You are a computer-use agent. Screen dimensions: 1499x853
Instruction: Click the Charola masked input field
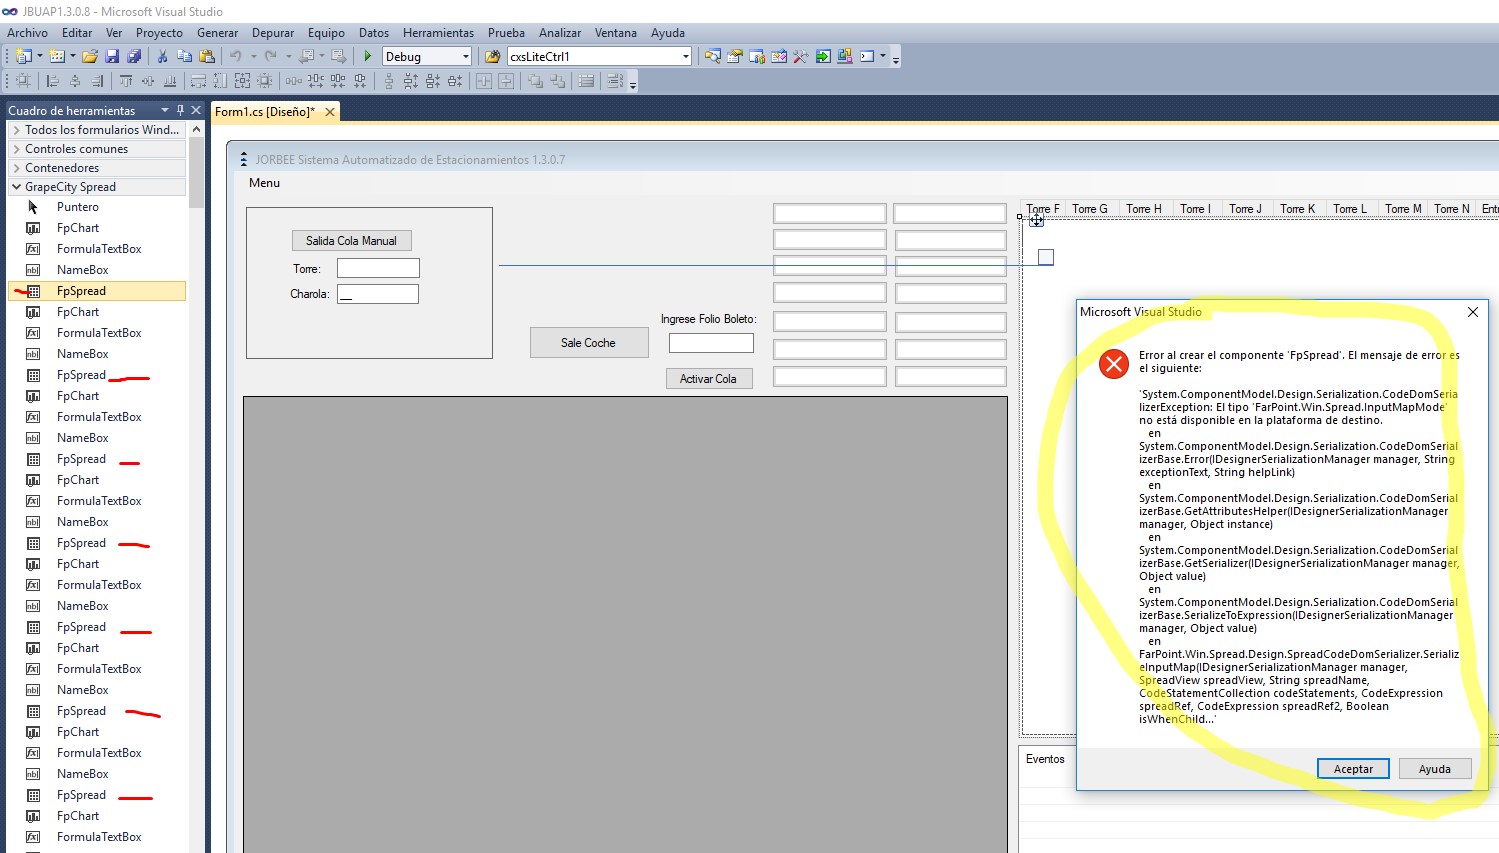click(378, 294)
